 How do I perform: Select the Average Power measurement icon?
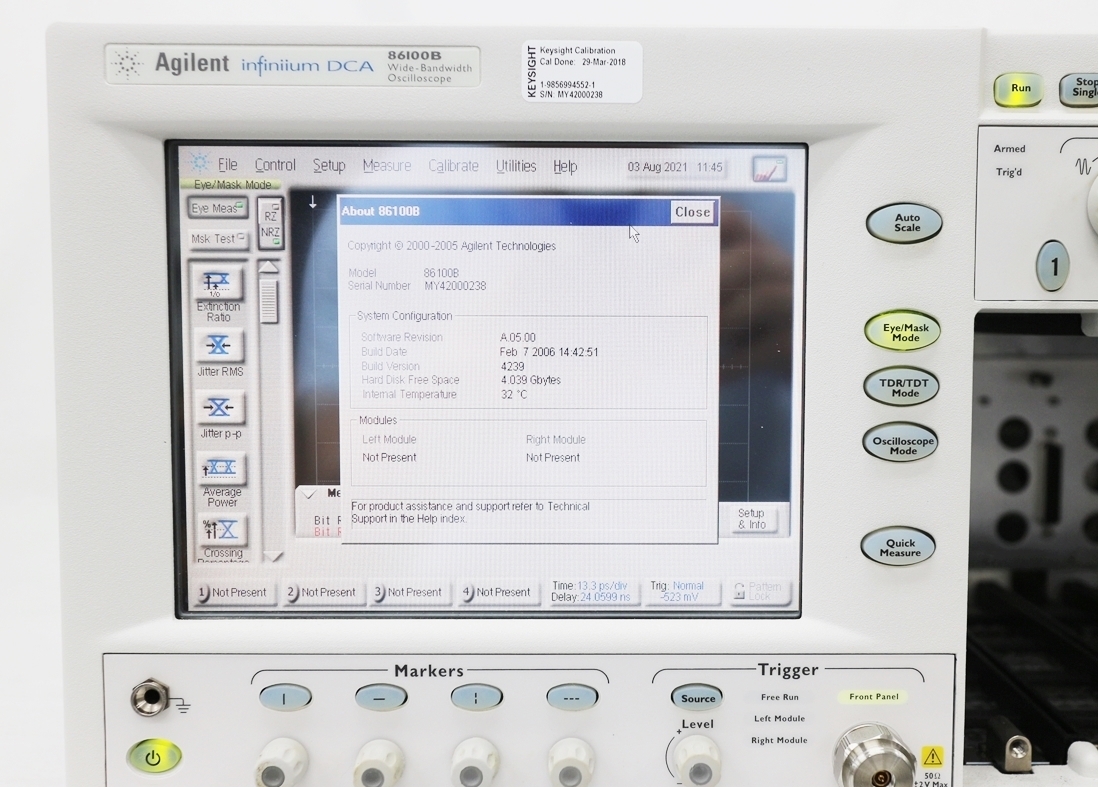pyautogui.click(x=221, y=468)
